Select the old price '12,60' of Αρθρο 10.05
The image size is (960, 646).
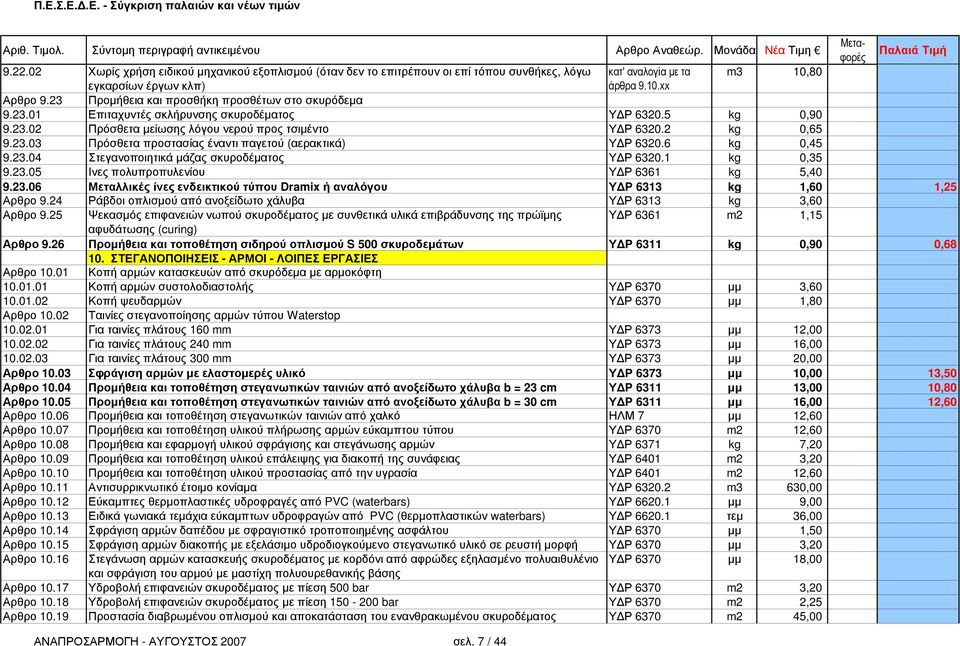point(942,402)
